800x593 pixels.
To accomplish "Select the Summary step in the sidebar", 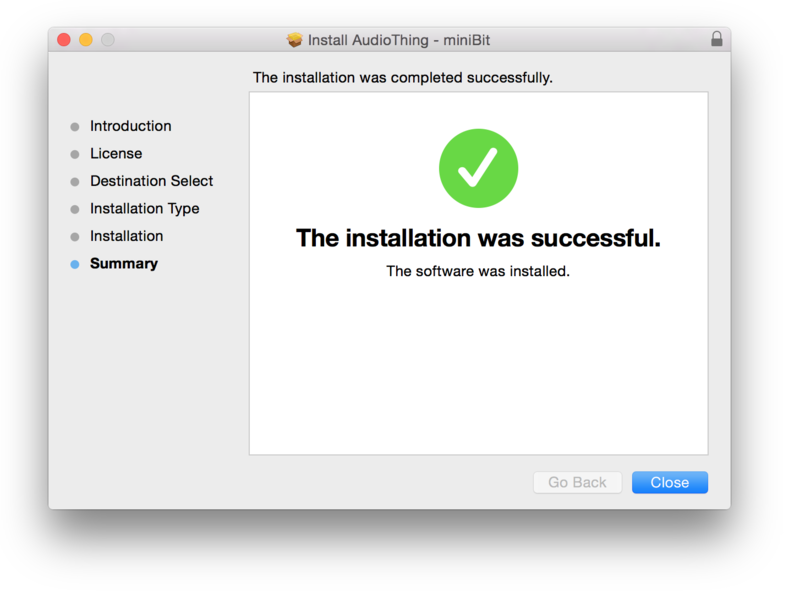I will pyautogui.click(x=124, y=264).
